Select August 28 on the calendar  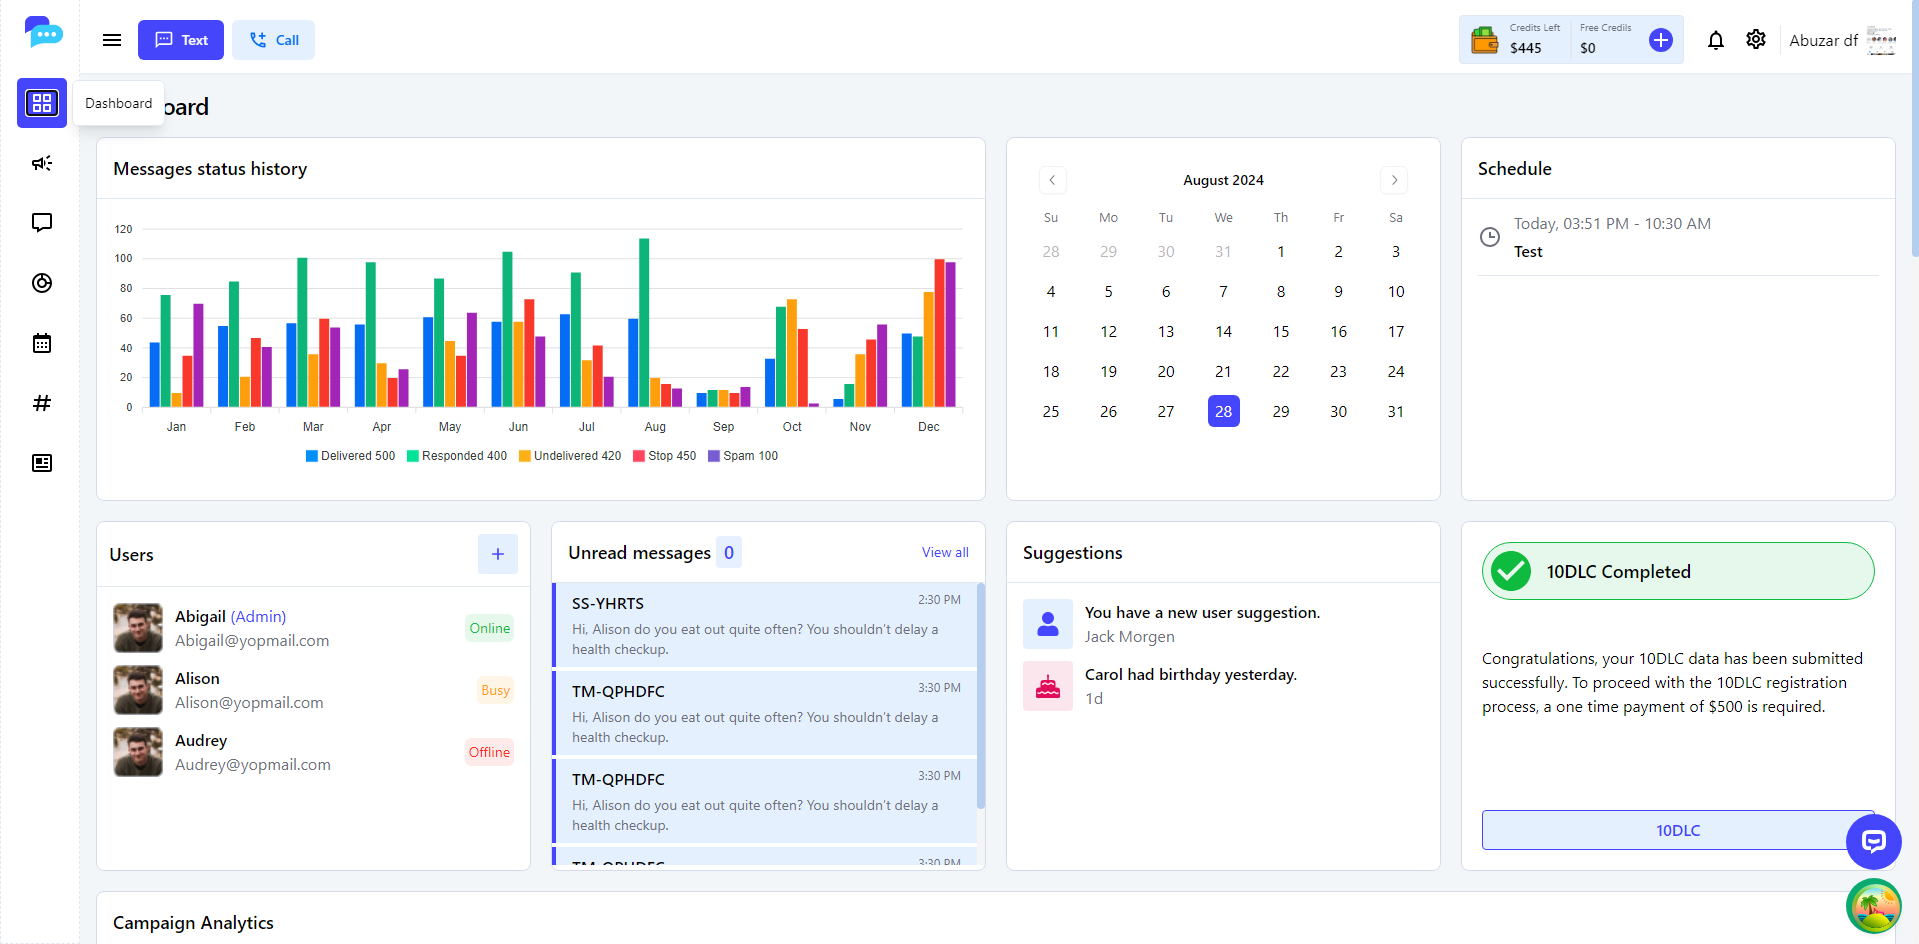tap(1223, 411)
